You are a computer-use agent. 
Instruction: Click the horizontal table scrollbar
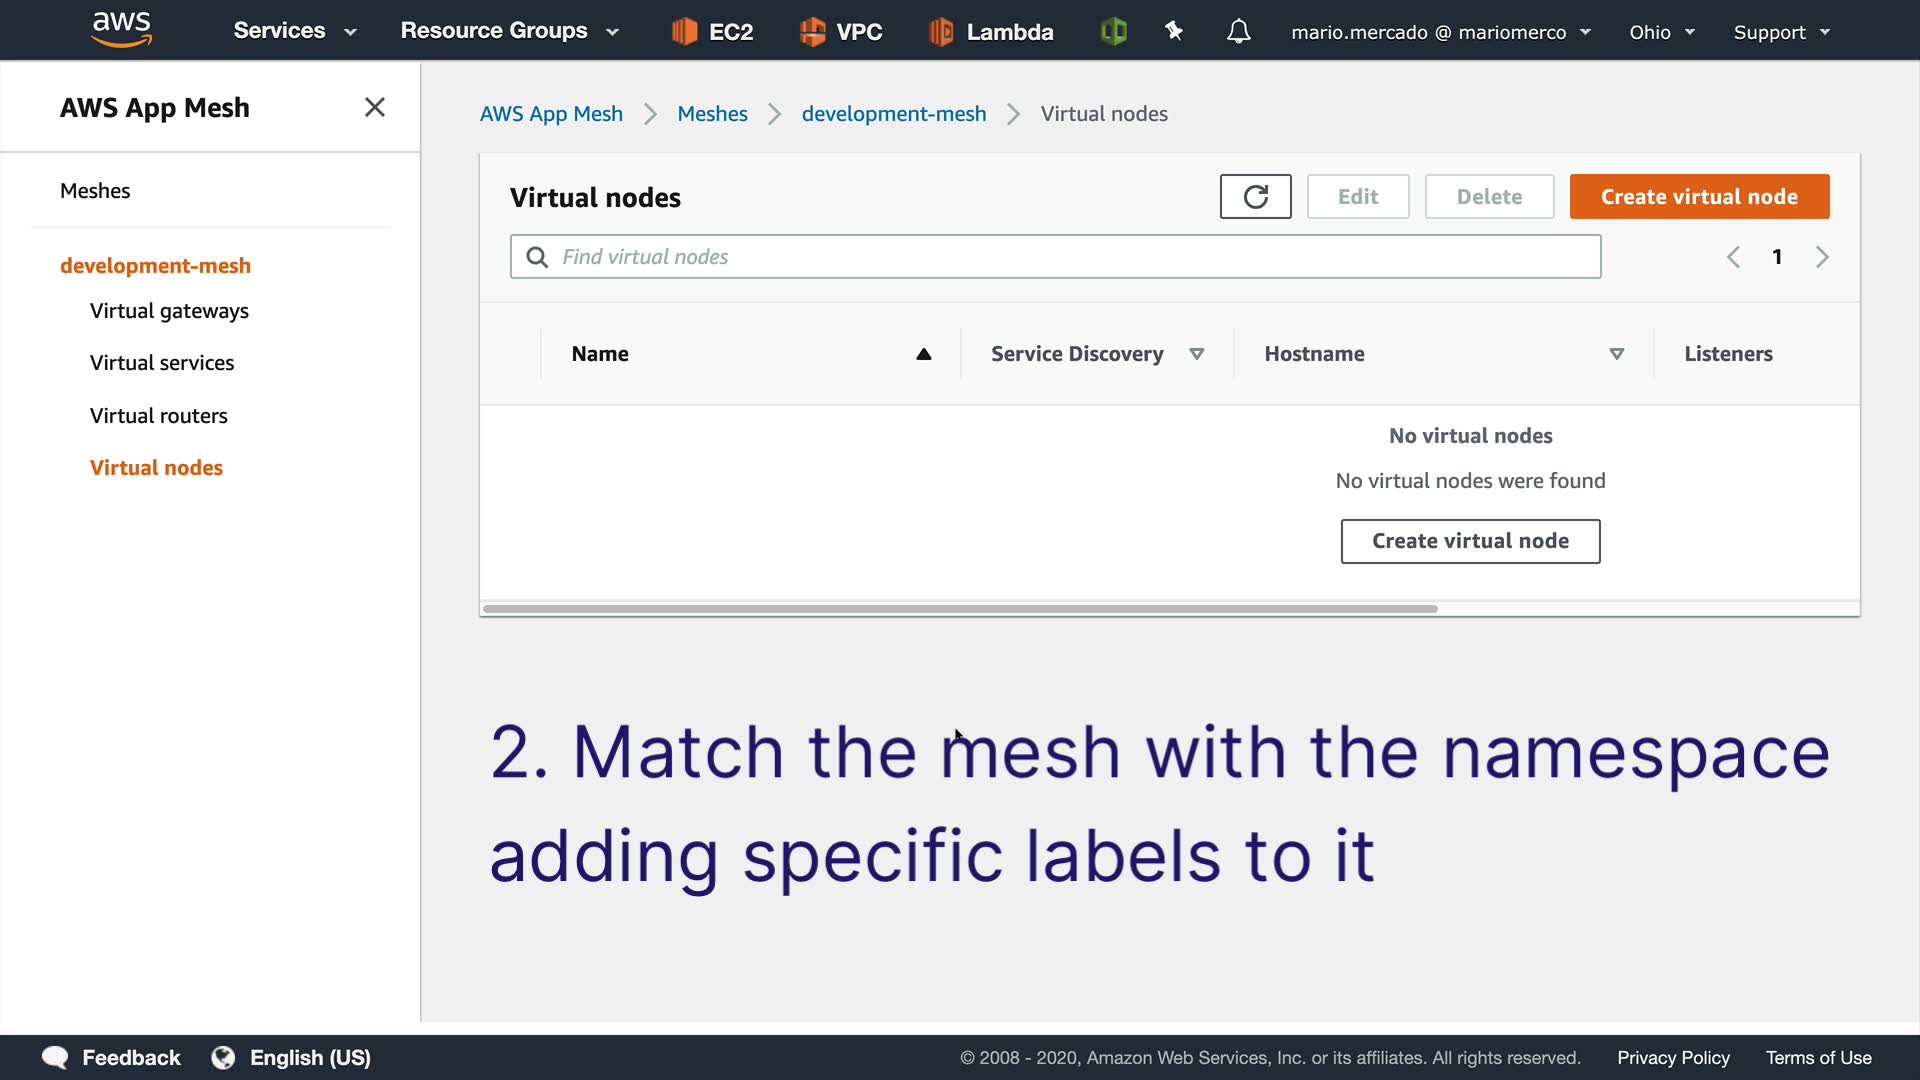click(959, 608)
